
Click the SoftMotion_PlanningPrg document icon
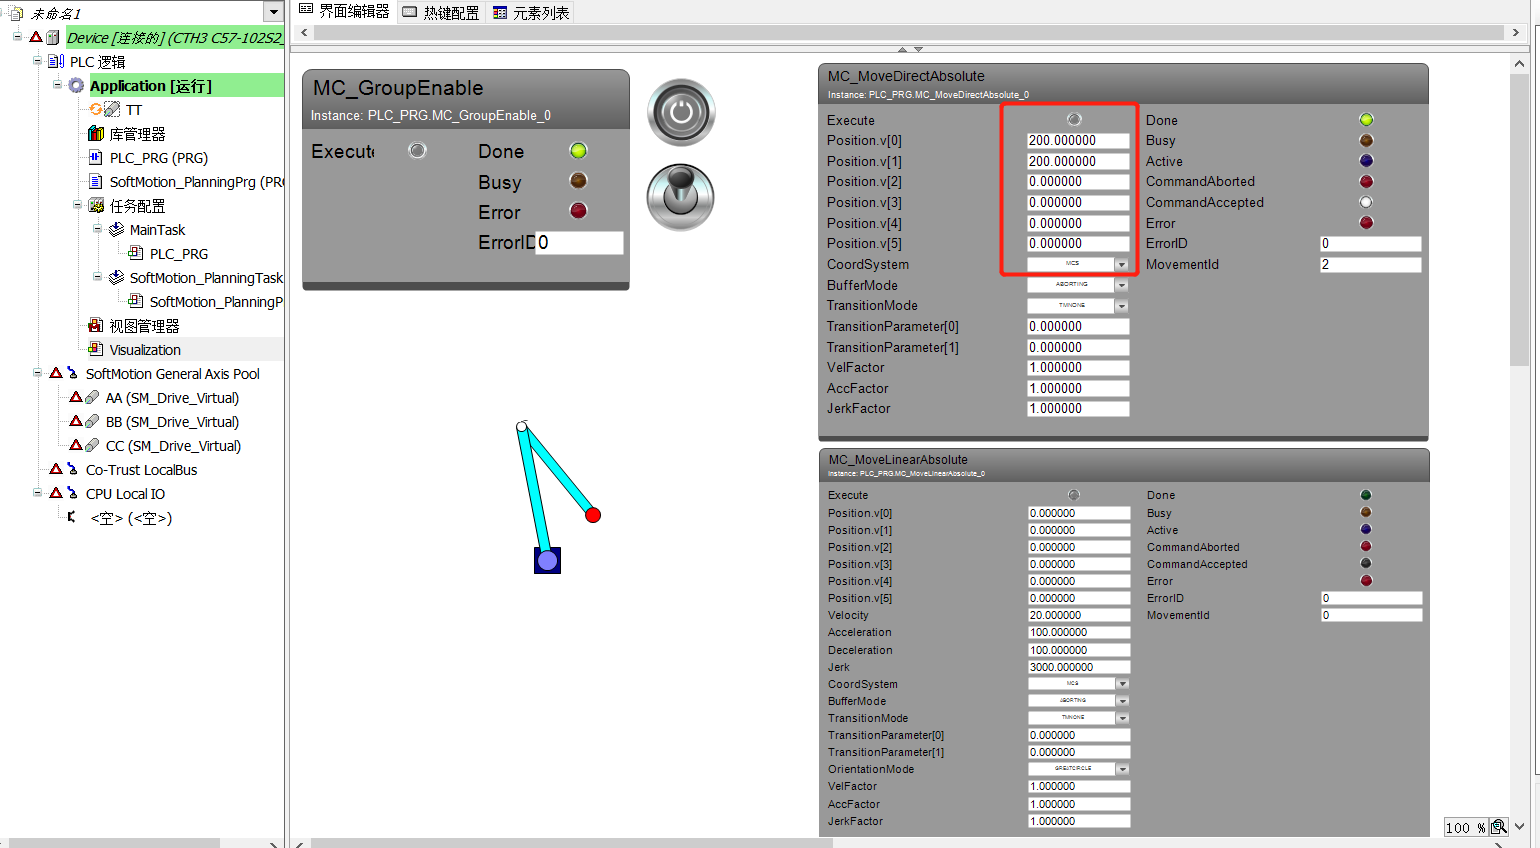pyautogui.click(x=96, y=182)
